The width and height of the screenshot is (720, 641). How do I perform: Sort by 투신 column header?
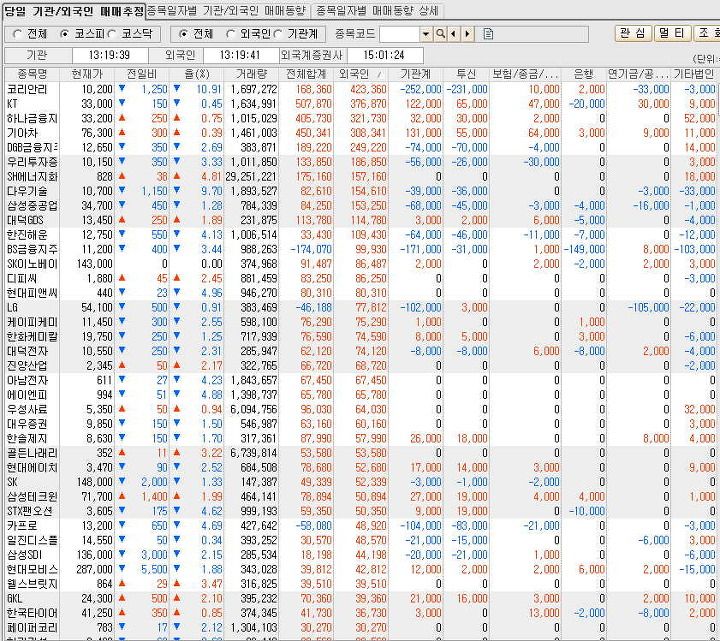466,74
